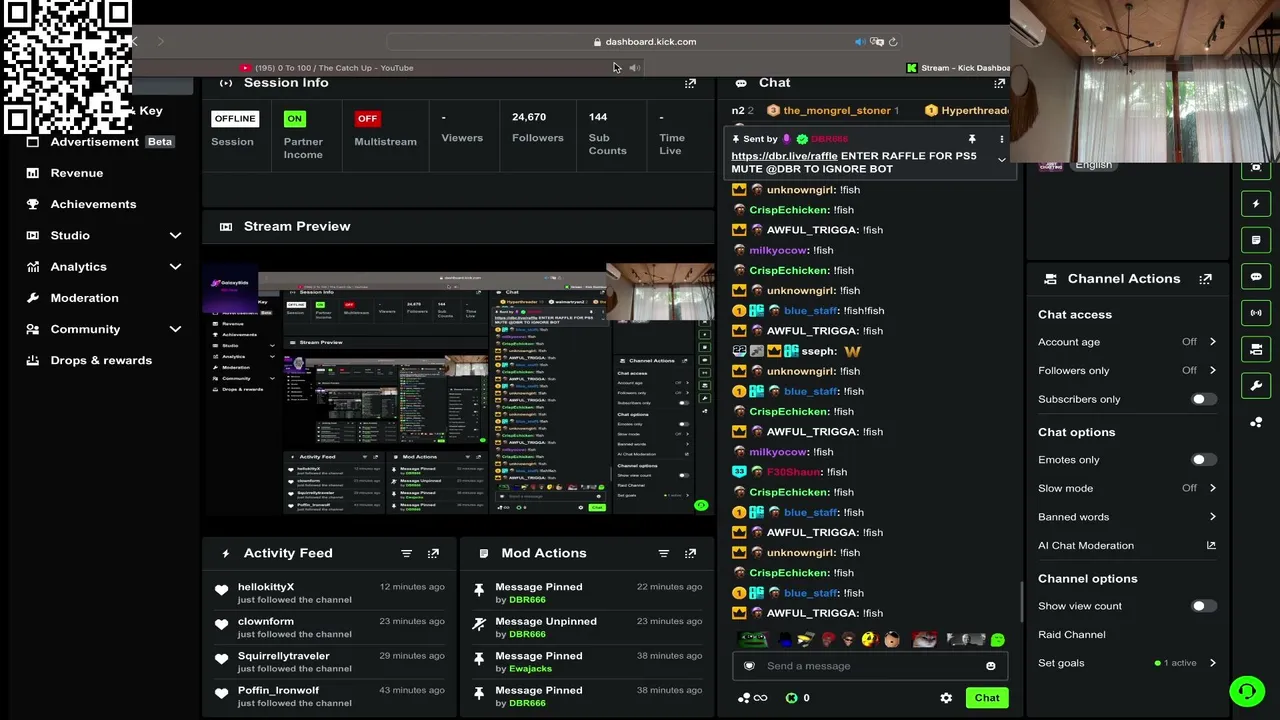Open DBR666 profile in first Mod Actions row
1280x720 pixels.
pos(527,600)
